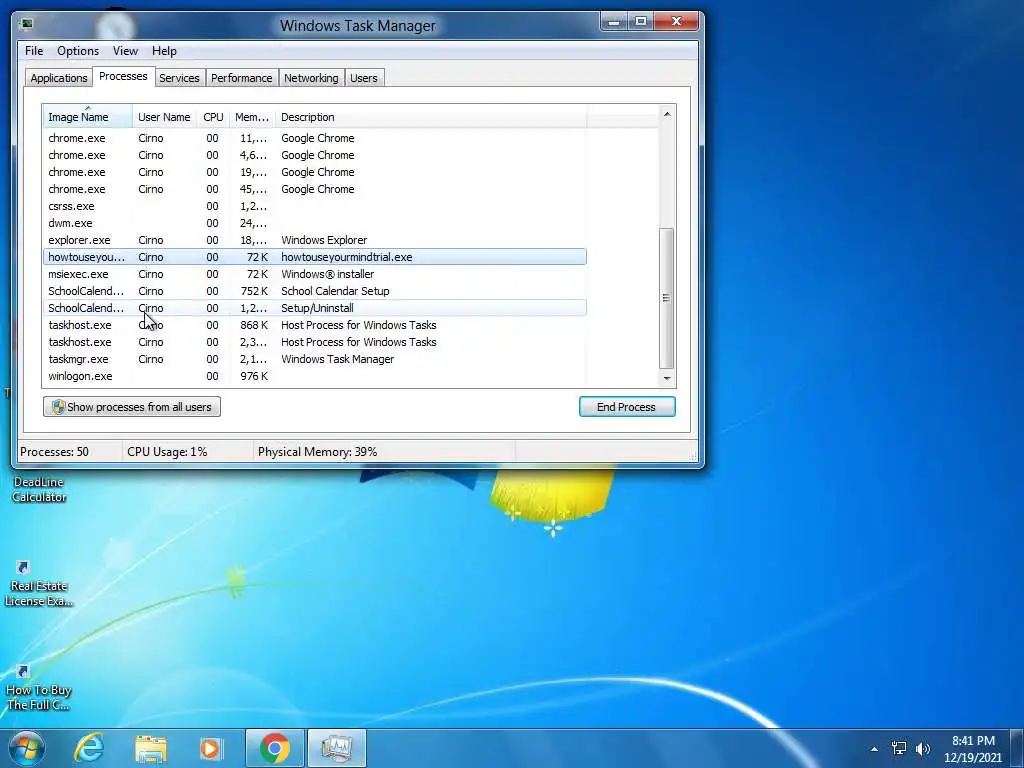Open Real Estate License Exa... desktop shortcut

click(x=39, y=584)
